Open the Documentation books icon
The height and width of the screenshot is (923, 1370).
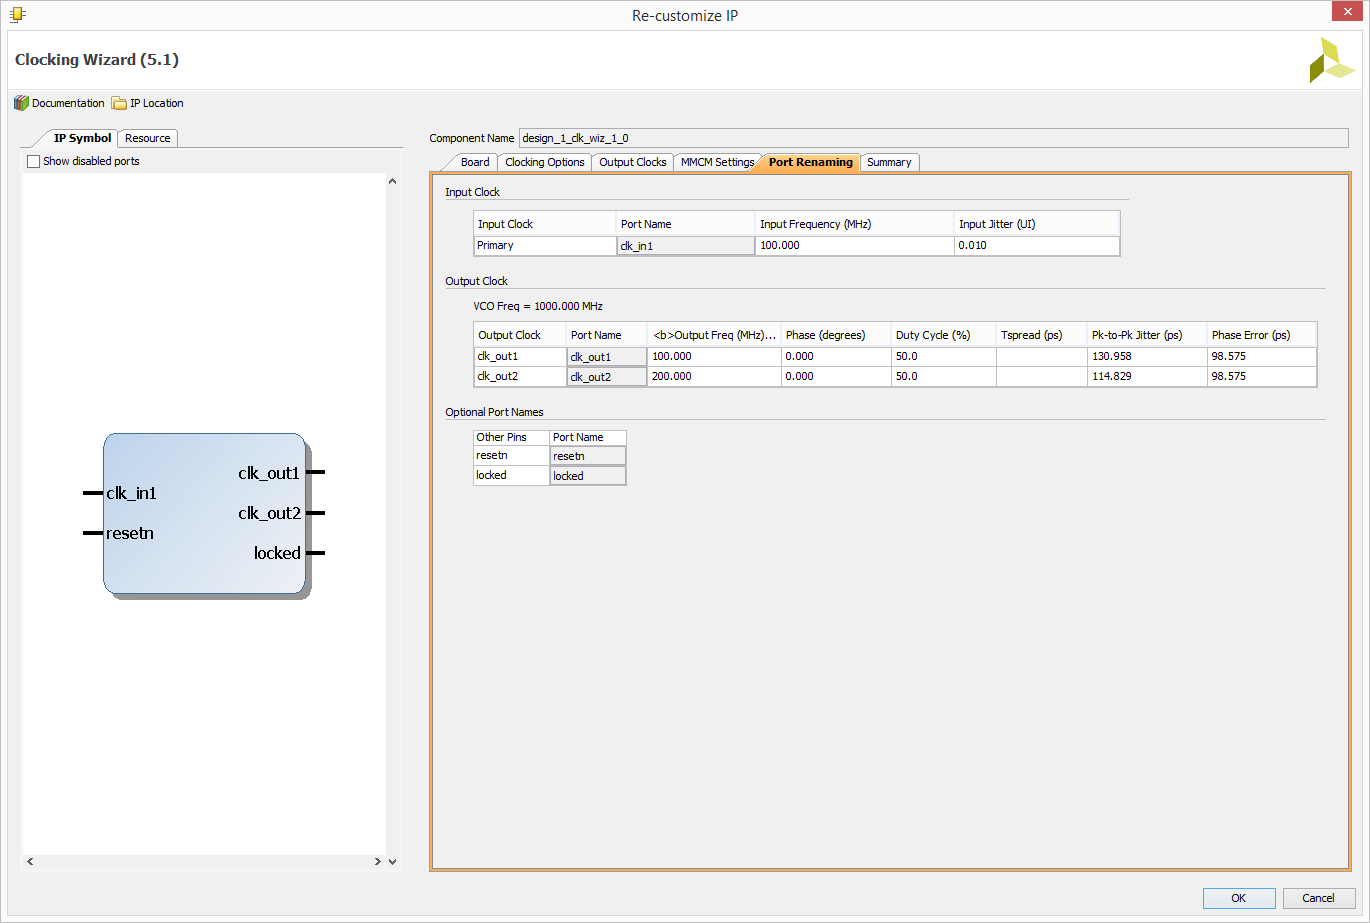click(21, 103)
